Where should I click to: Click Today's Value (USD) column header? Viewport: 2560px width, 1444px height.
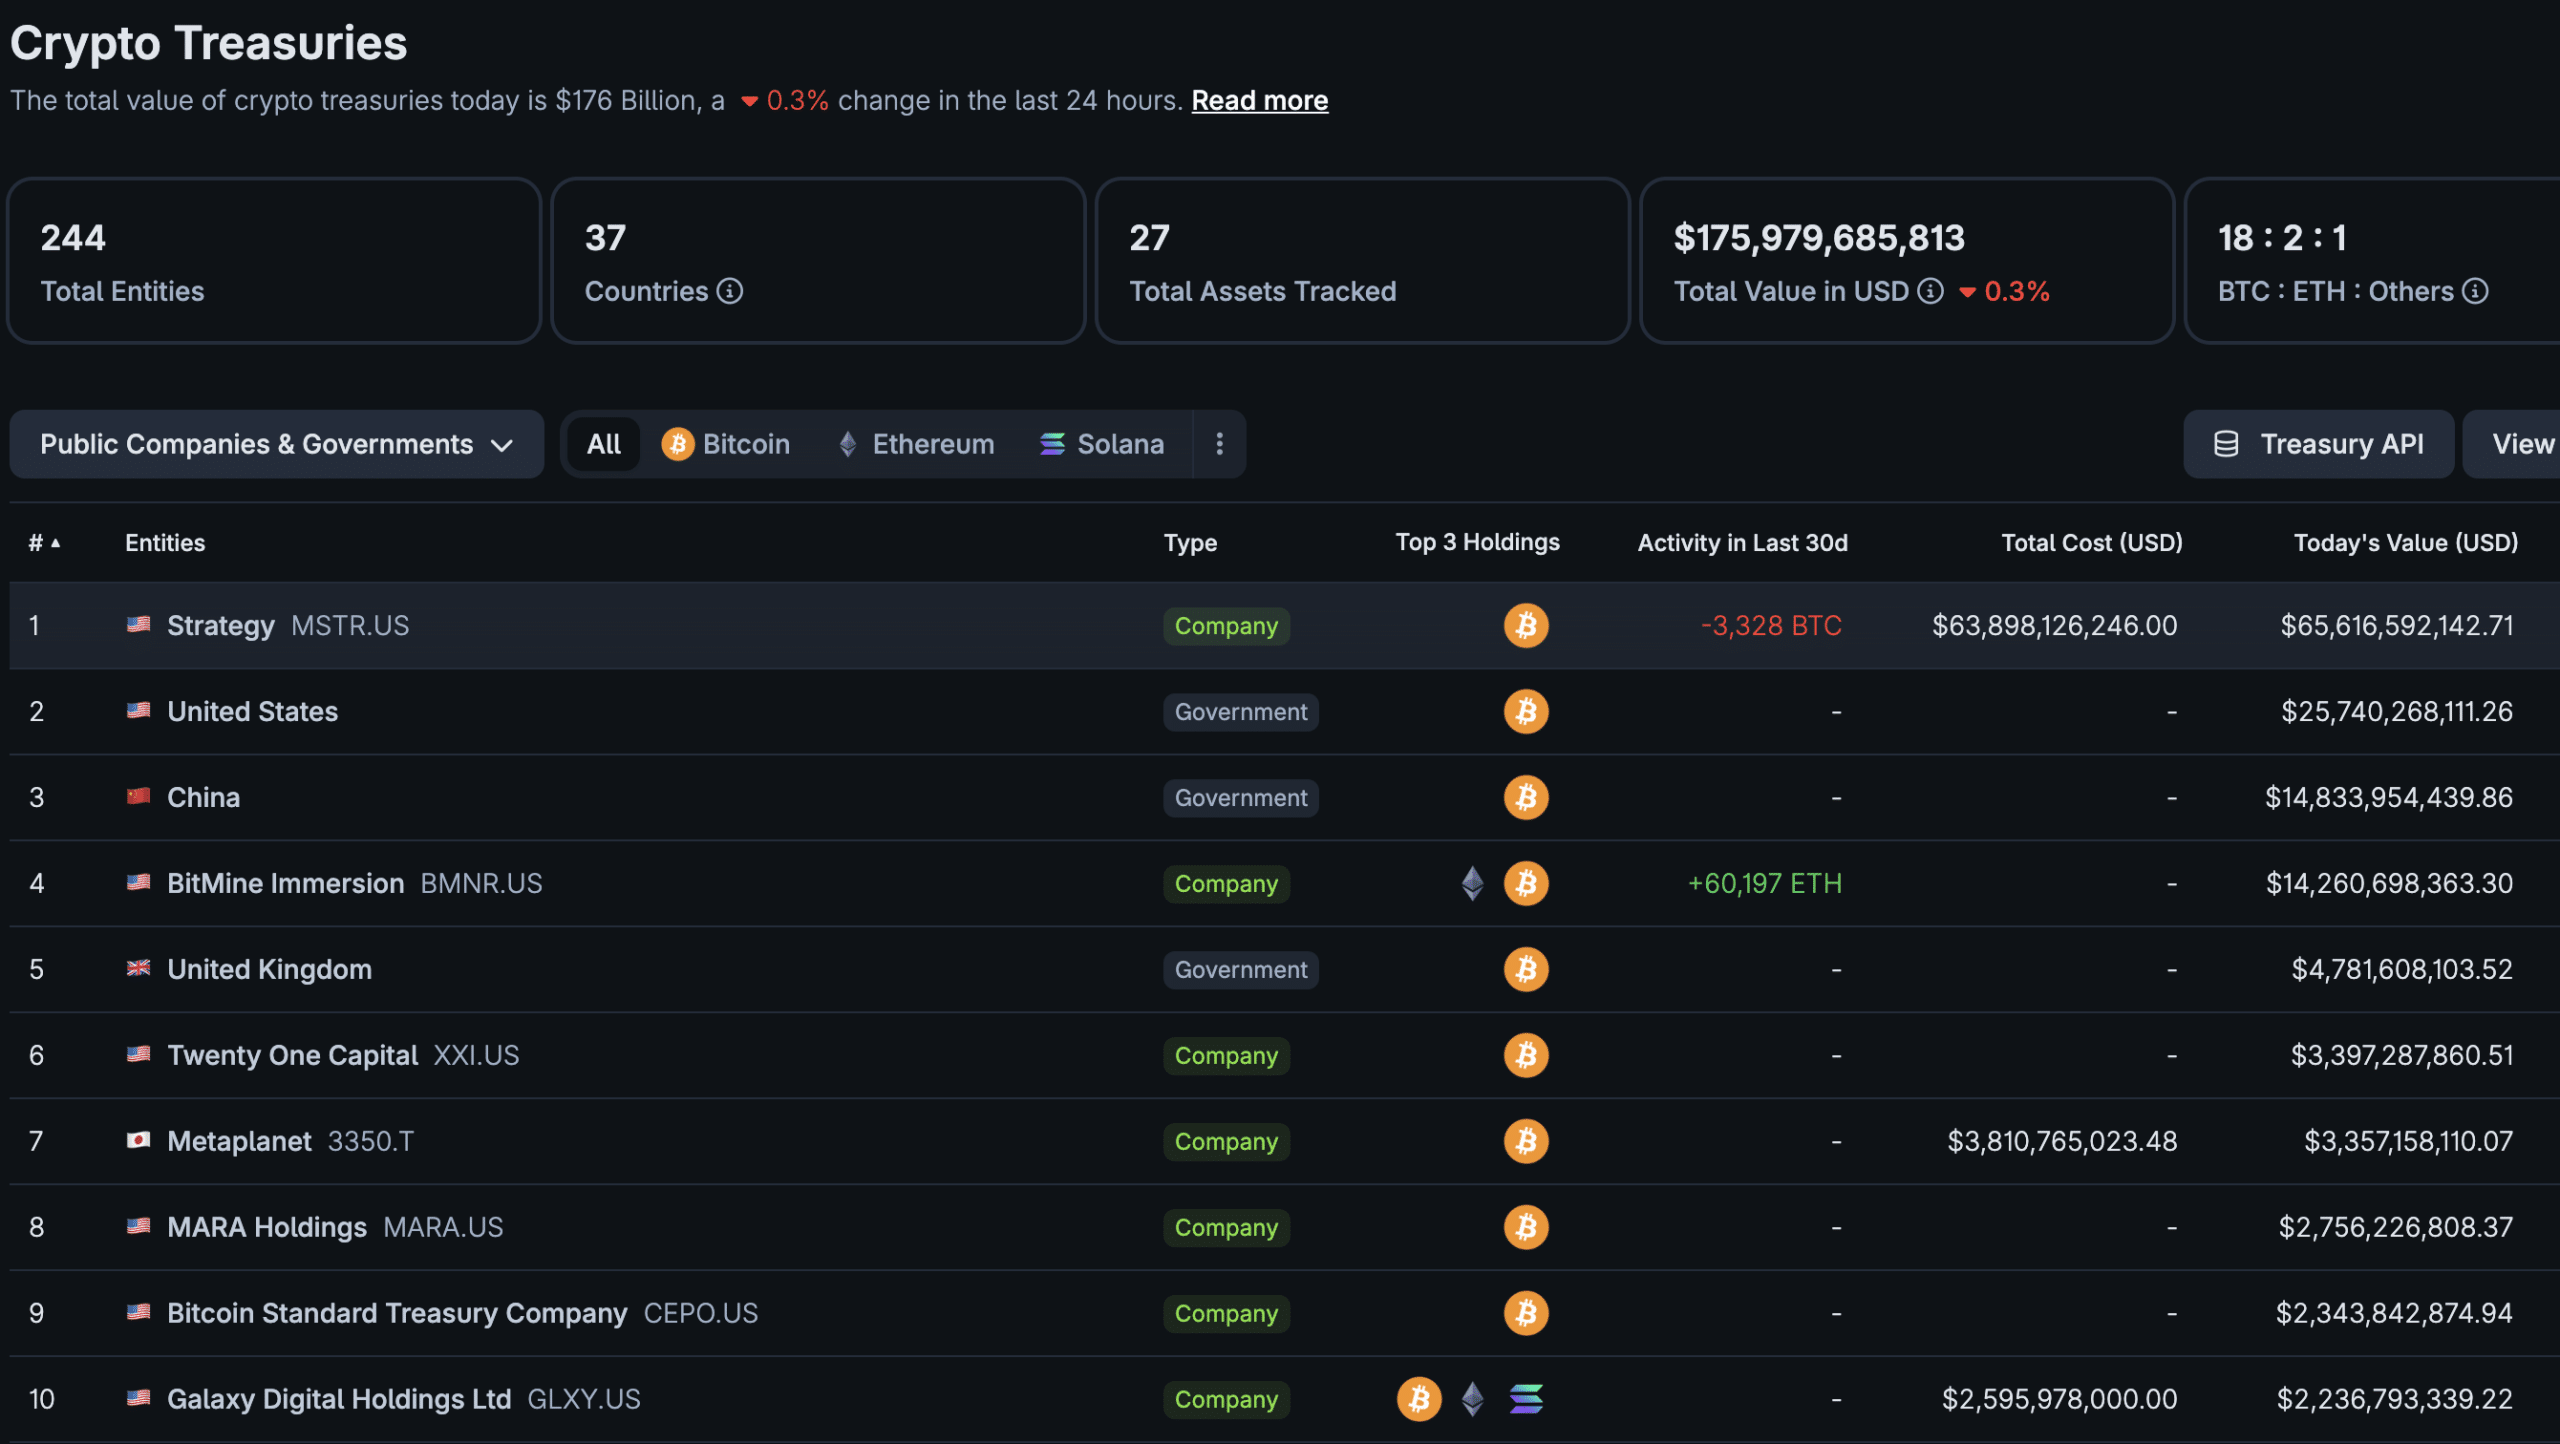(2405, 543)
